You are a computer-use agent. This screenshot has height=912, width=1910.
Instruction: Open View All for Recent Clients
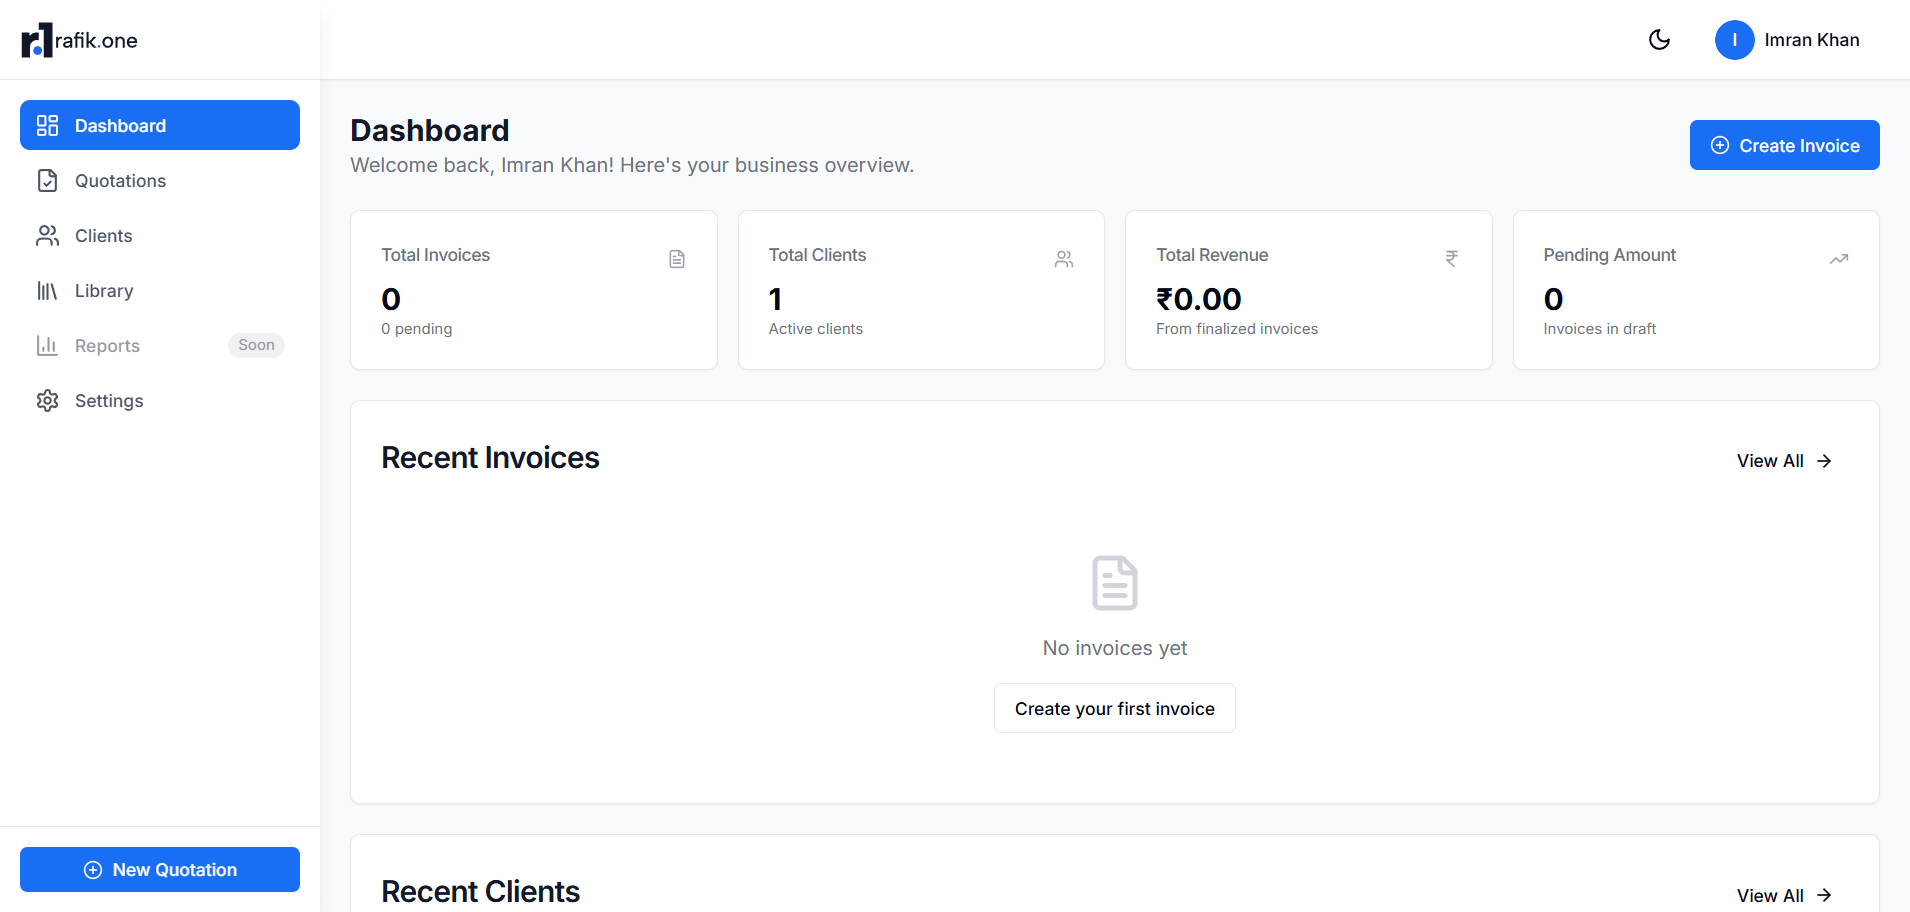(1784, 895)
